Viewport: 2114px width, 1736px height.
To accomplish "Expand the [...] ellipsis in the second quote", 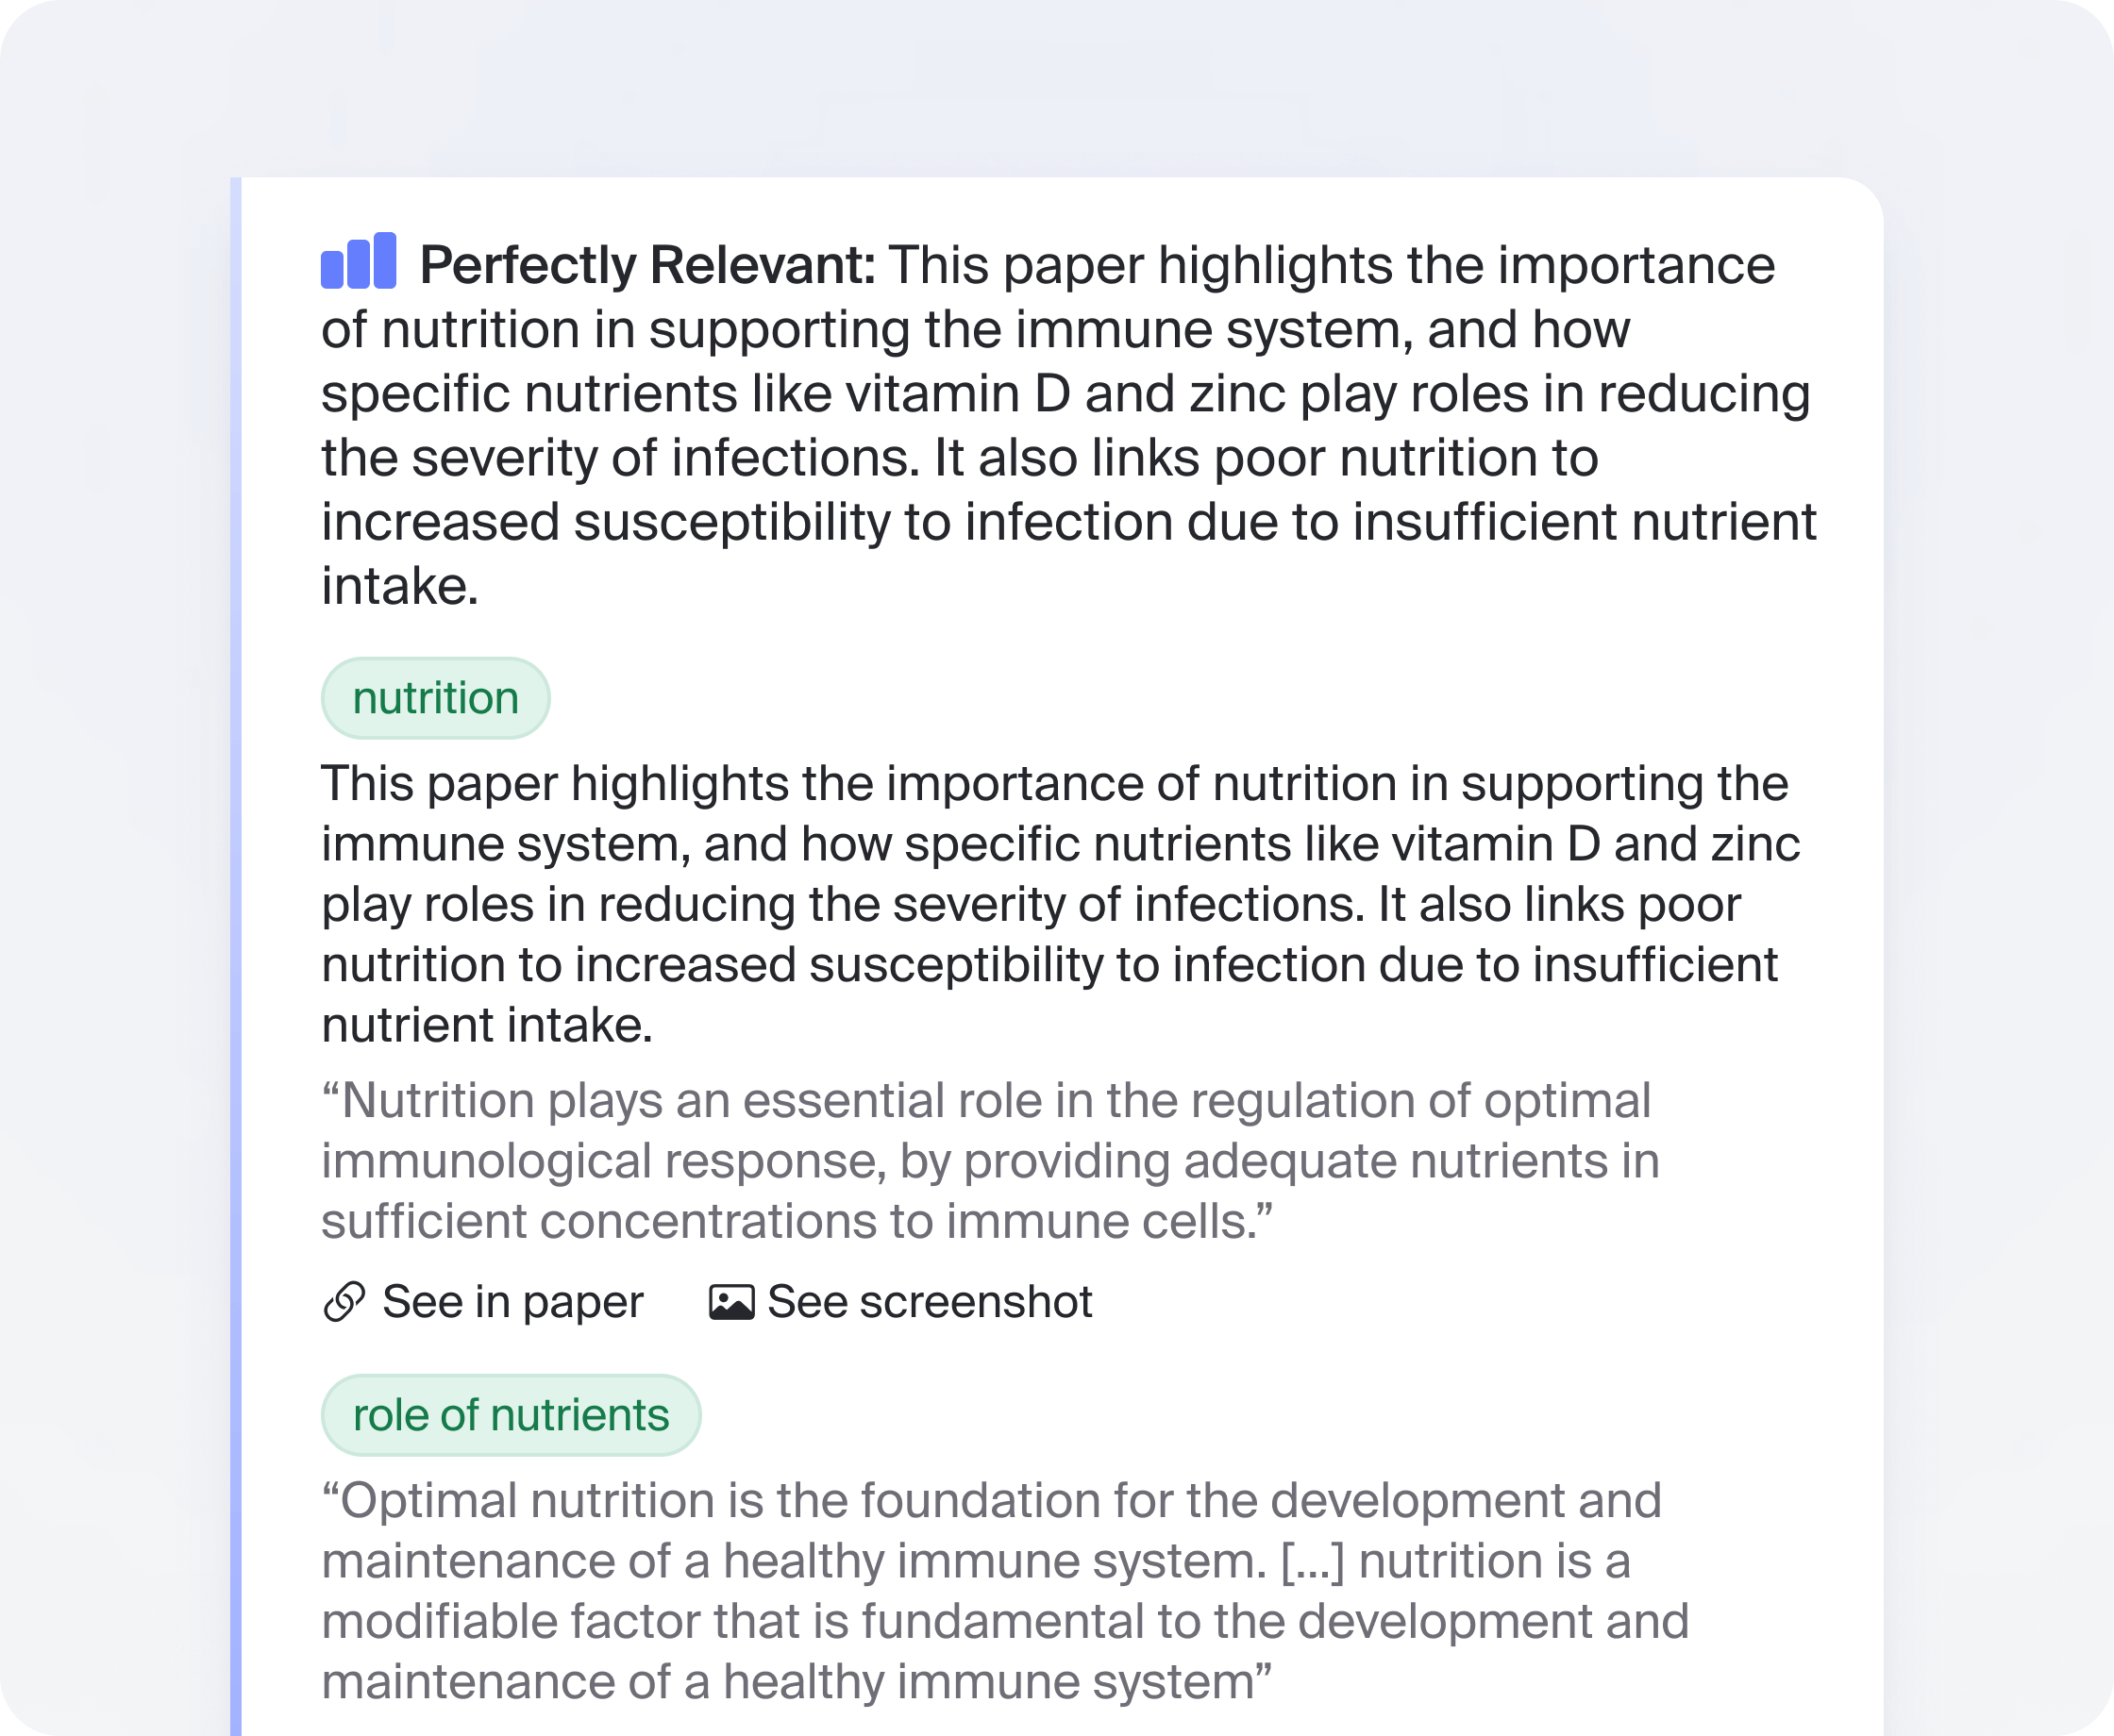I will pos(1312,1562).
